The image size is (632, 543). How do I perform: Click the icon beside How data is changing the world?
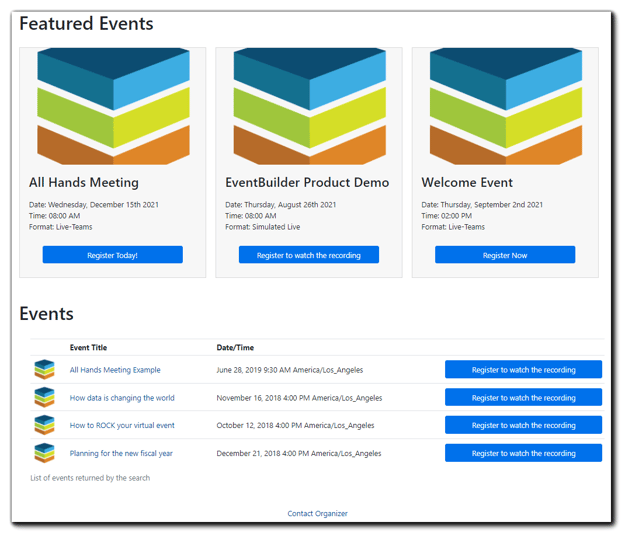44,397
